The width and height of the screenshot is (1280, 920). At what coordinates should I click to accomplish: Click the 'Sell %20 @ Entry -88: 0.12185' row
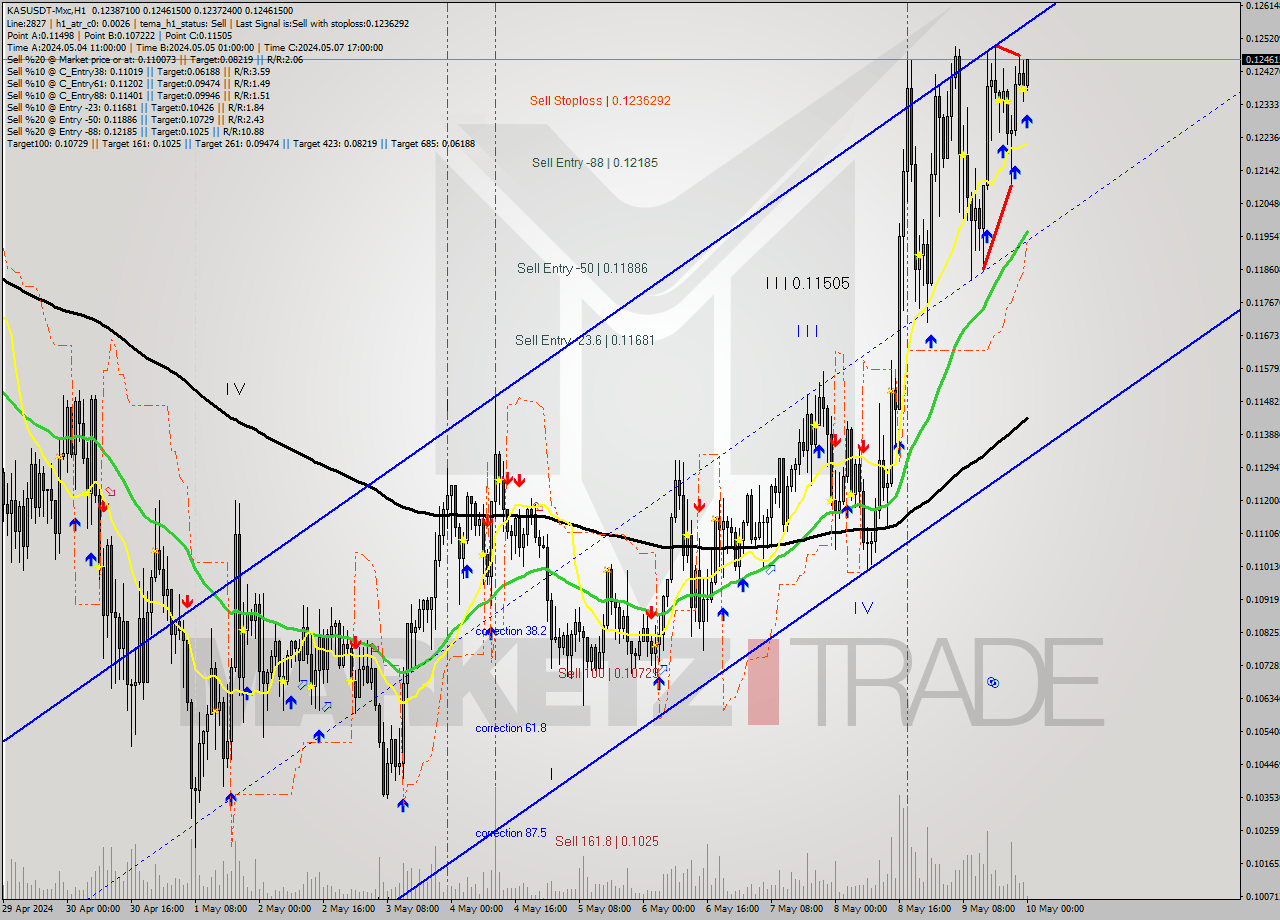pyautogui.click(x=135, y=131)
